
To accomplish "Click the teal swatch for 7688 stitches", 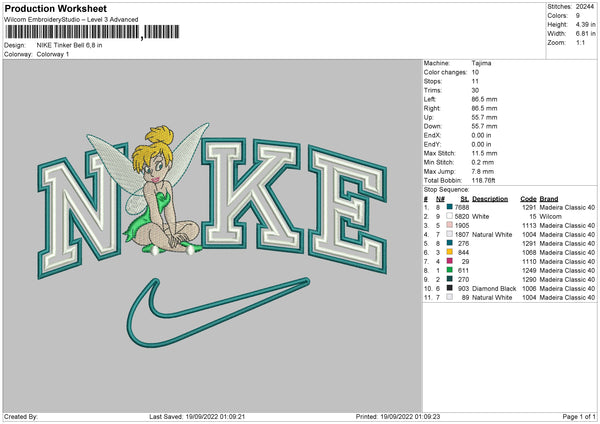I will tap(449, 207).
